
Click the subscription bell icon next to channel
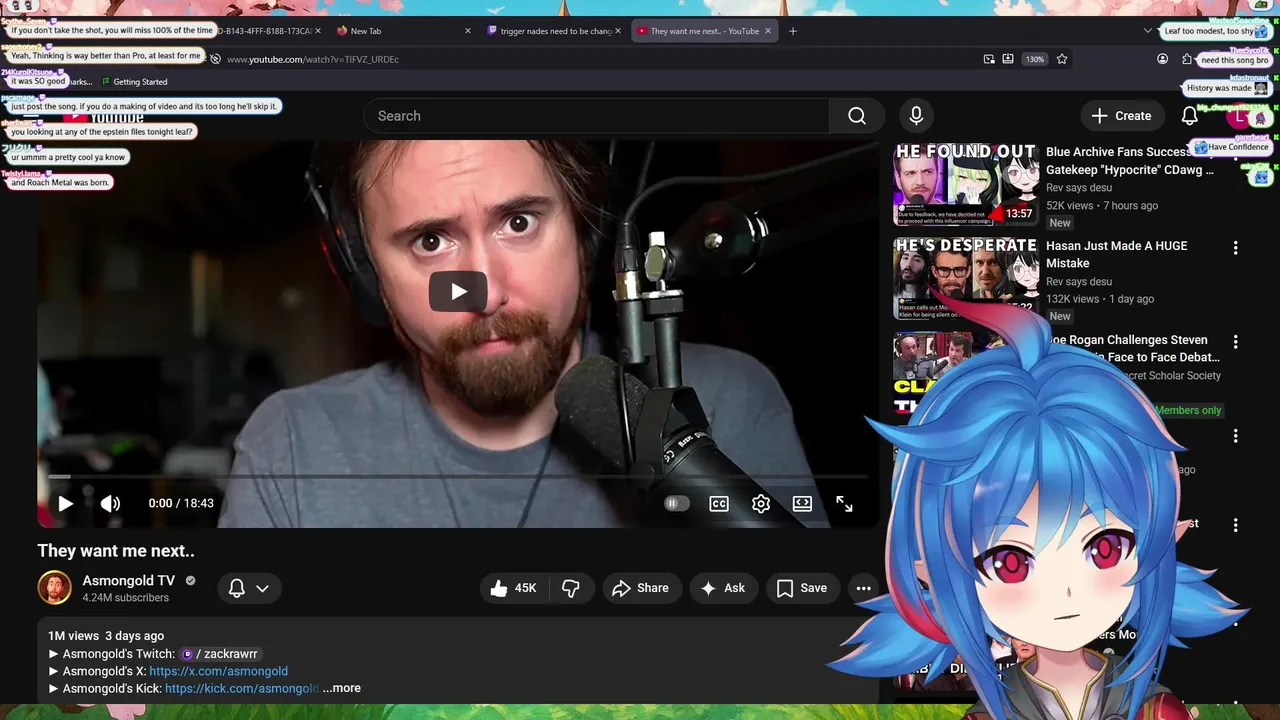tap(237, 588)
